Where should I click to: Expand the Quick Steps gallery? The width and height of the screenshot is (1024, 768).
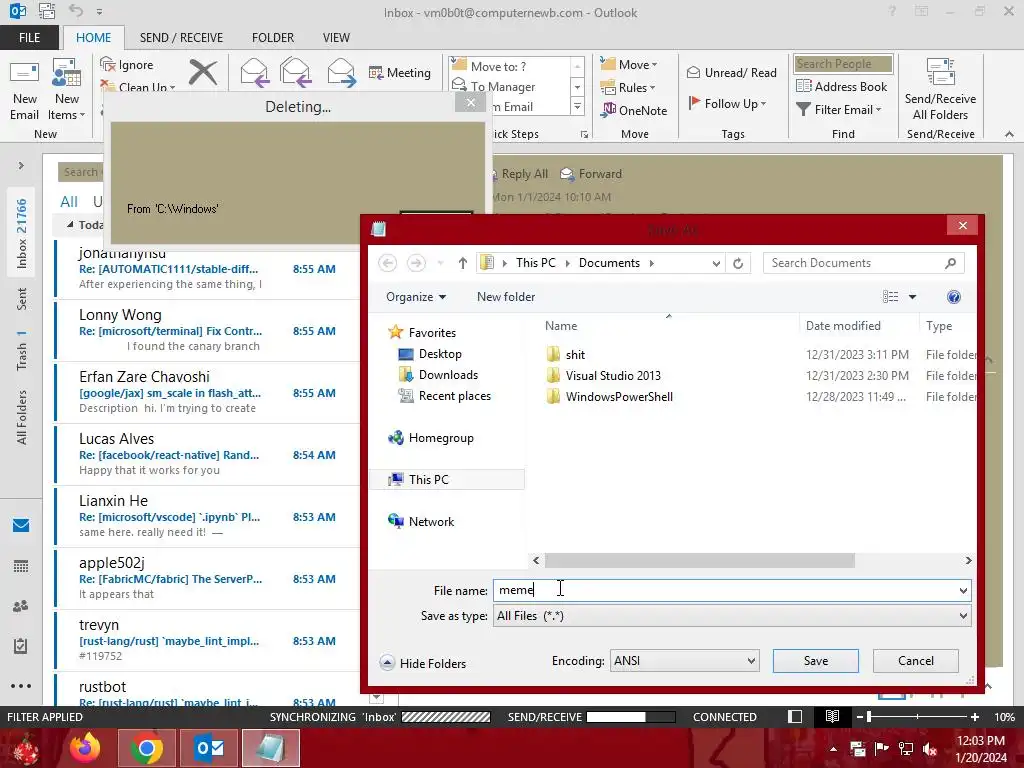pos(577,106)
